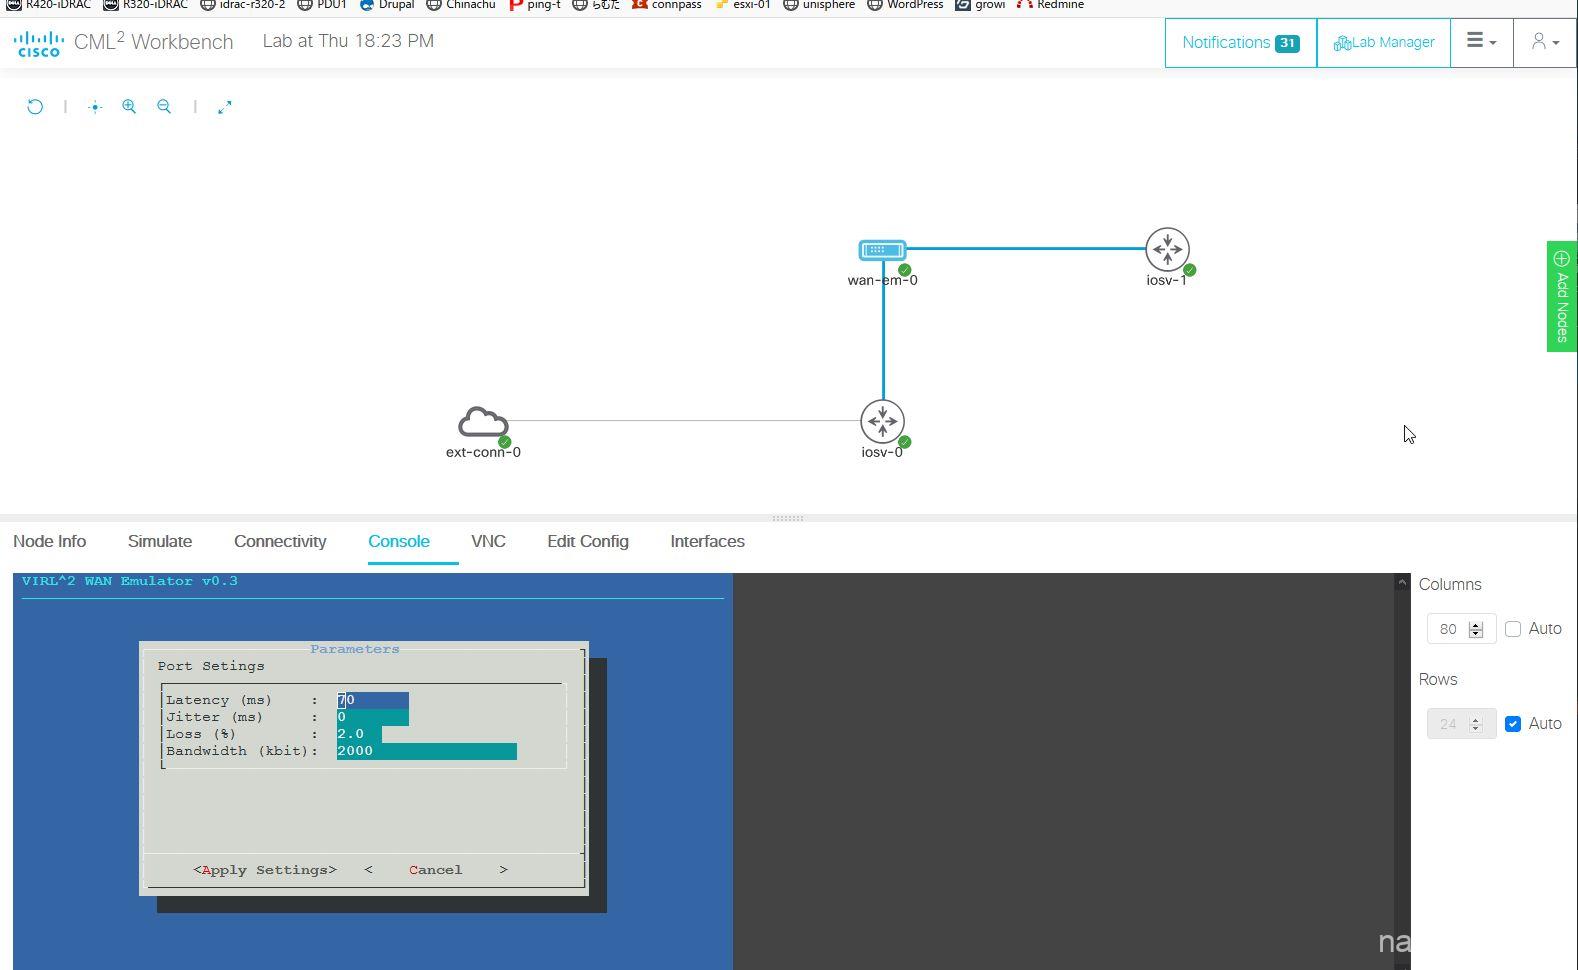
Task: Open the unisphere bookmark
Action: (819, 5)
